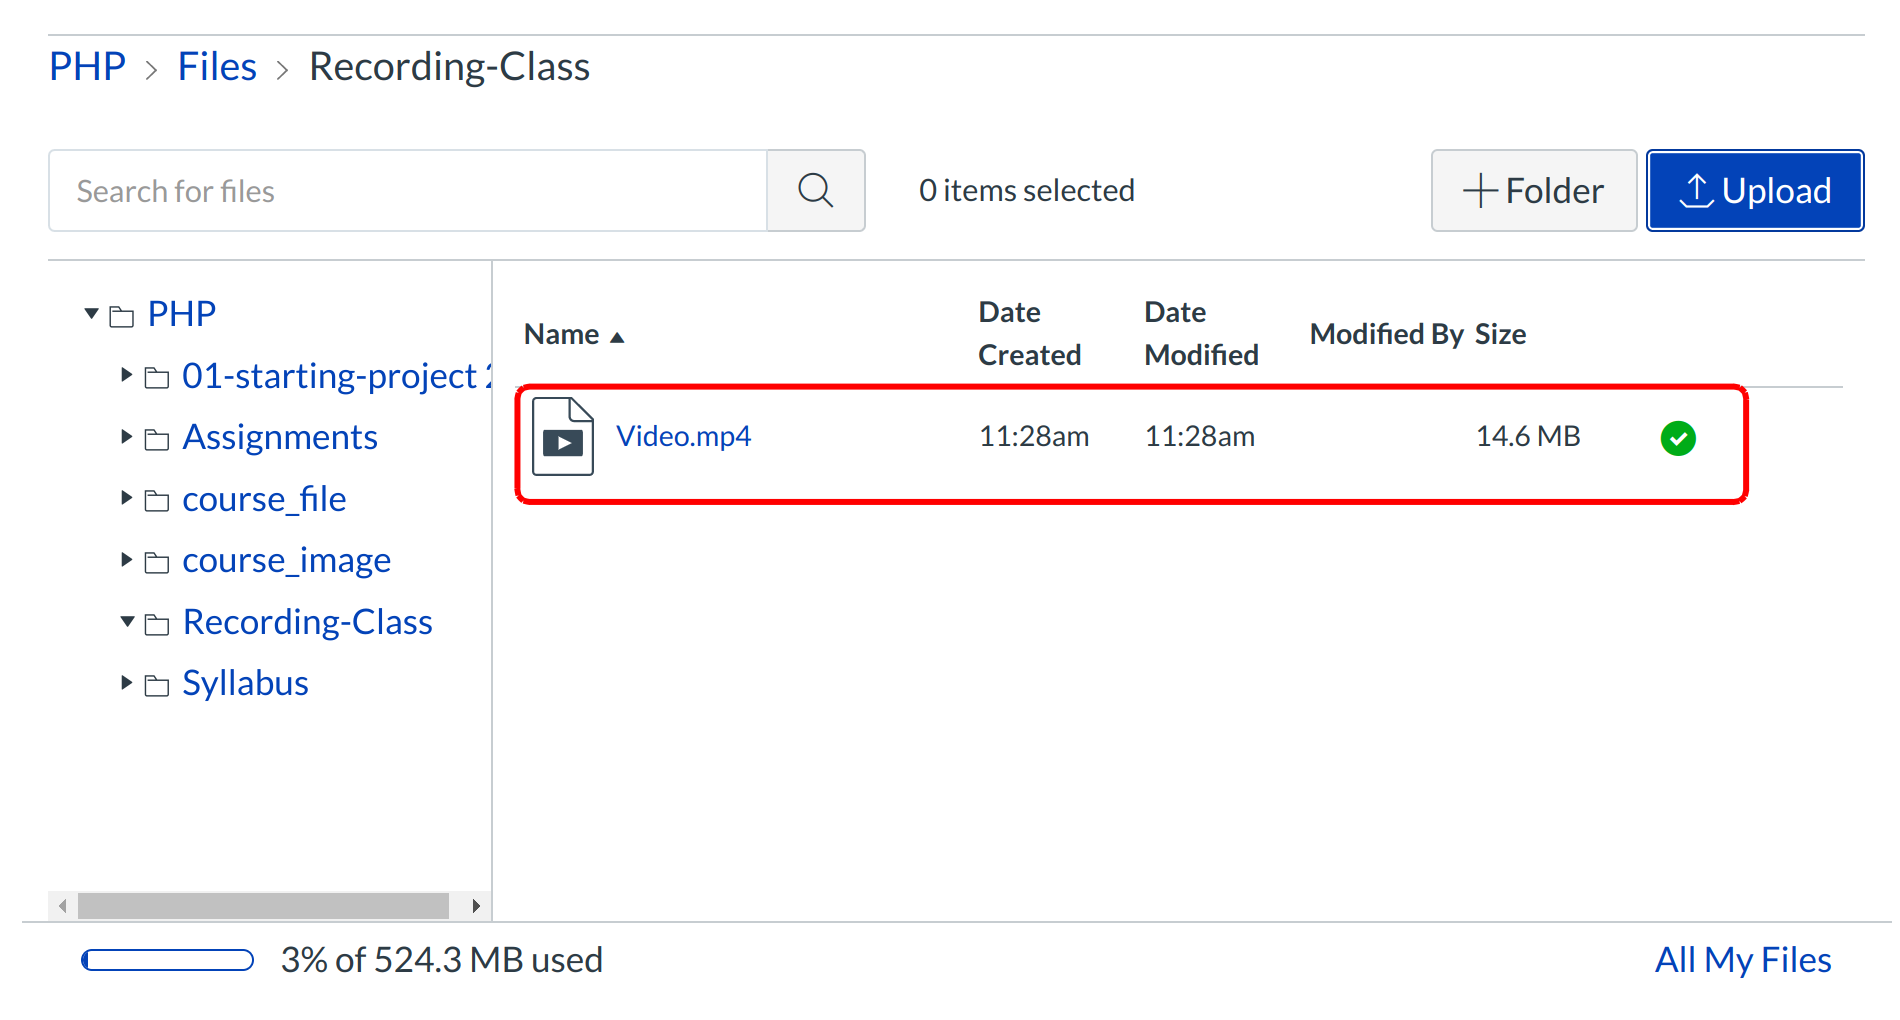
Task: Click the storage usage progress bar
Action: click(x=167, y=959)
